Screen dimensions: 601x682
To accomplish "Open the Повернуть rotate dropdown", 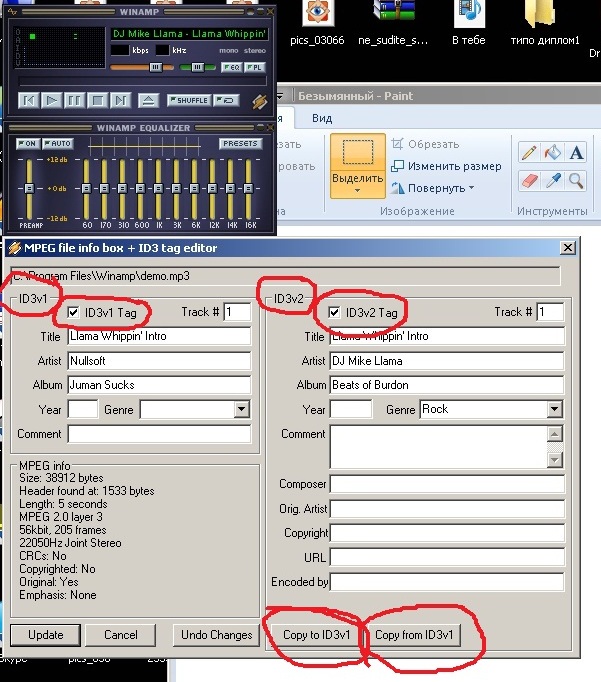I will 432,188.
